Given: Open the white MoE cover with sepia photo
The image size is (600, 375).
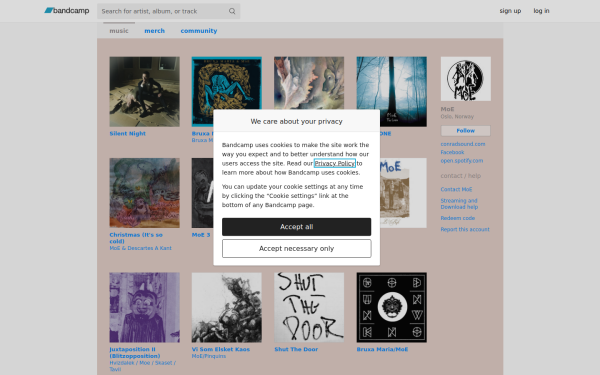Looking at the screenshot, I should click(403, 193).
